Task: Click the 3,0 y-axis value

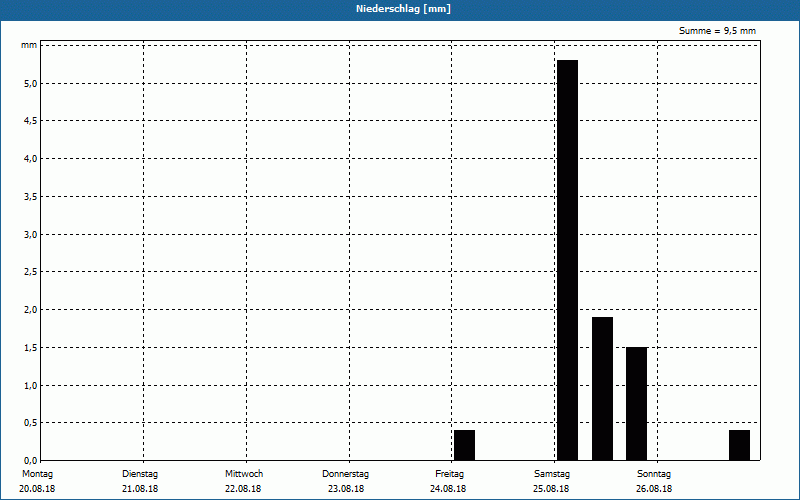Action: point(31,235)
